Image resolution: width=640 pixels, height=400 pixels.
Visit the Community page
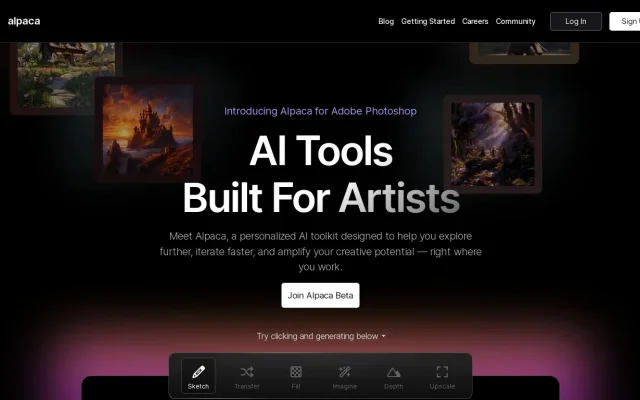click(515, 21)
